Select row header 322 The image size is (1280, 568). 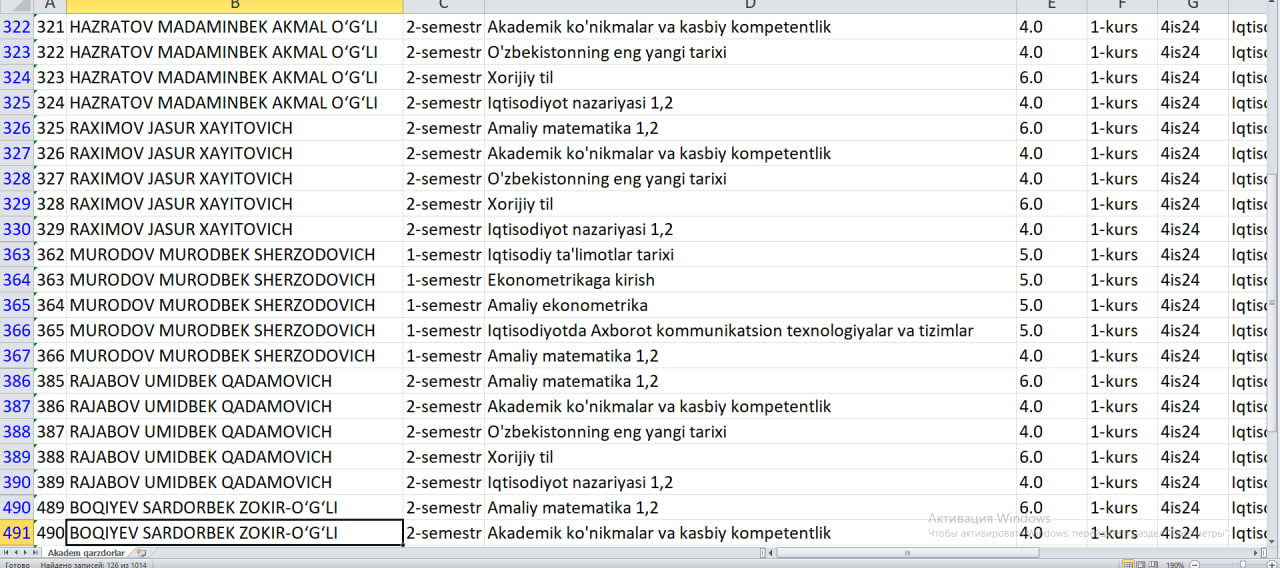[16, 27]
